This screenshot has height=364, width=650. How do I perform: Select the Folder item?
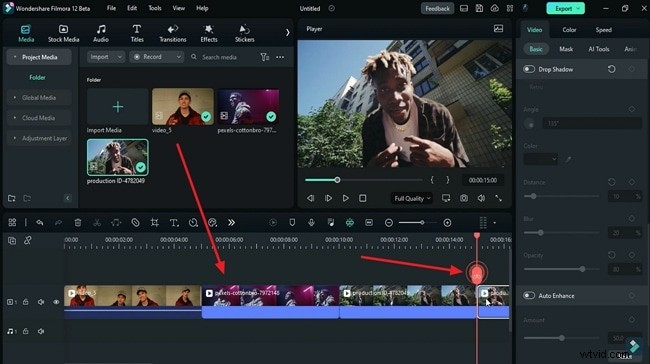tap(37, 78)
